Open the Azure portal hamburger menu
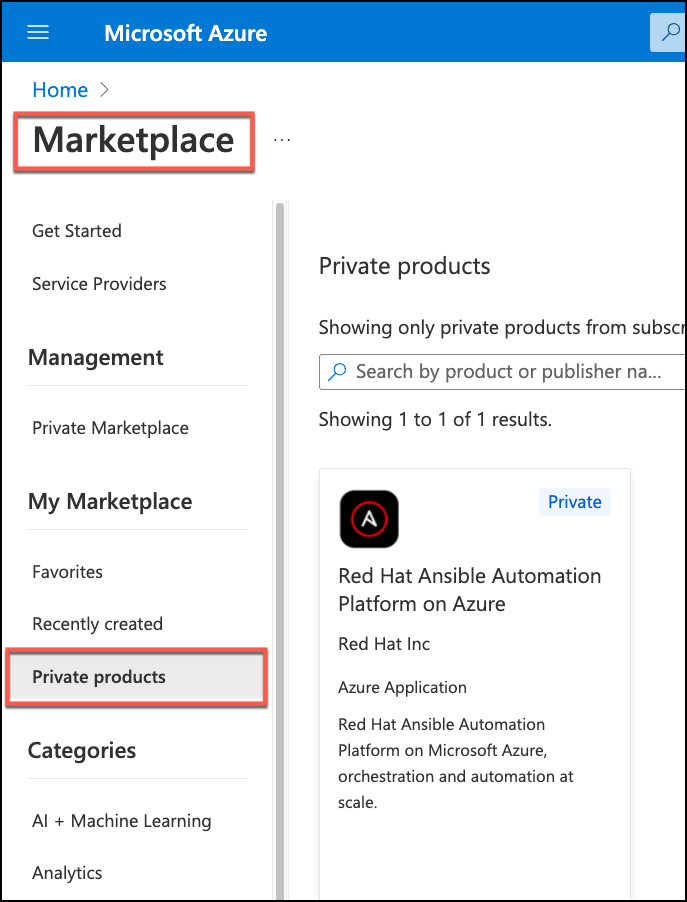Viewport: 687px width, 902px height. [37, 31]
